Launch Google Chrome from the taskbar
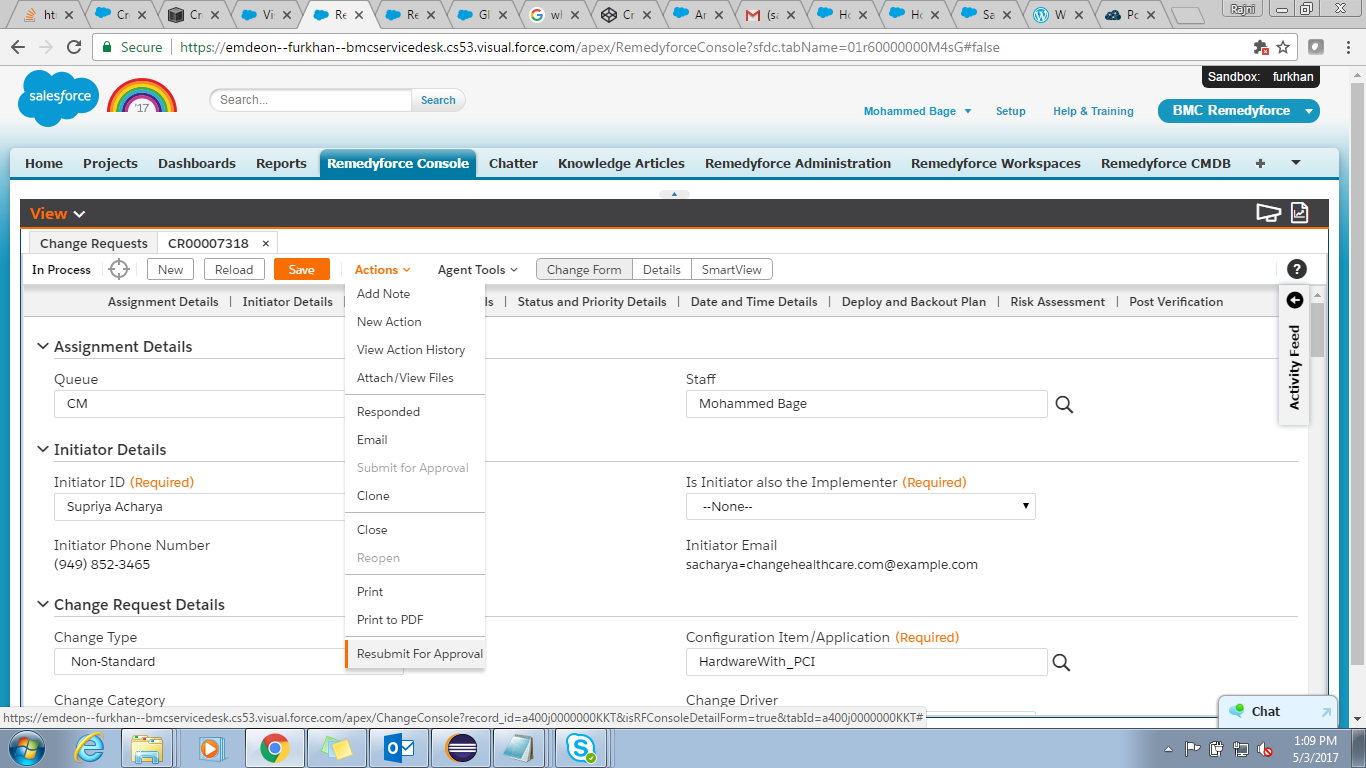The width and height of the screenshot is (1366, 768). [x=274, y=747]
